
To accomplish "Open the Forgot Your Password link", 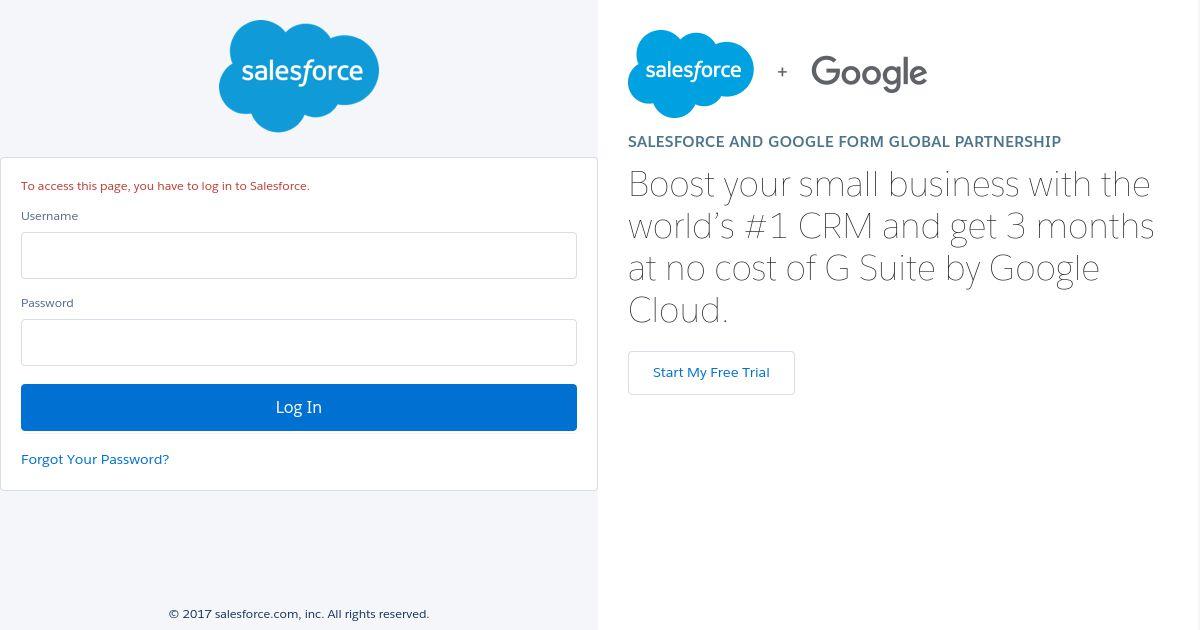I will coord(95,459).
